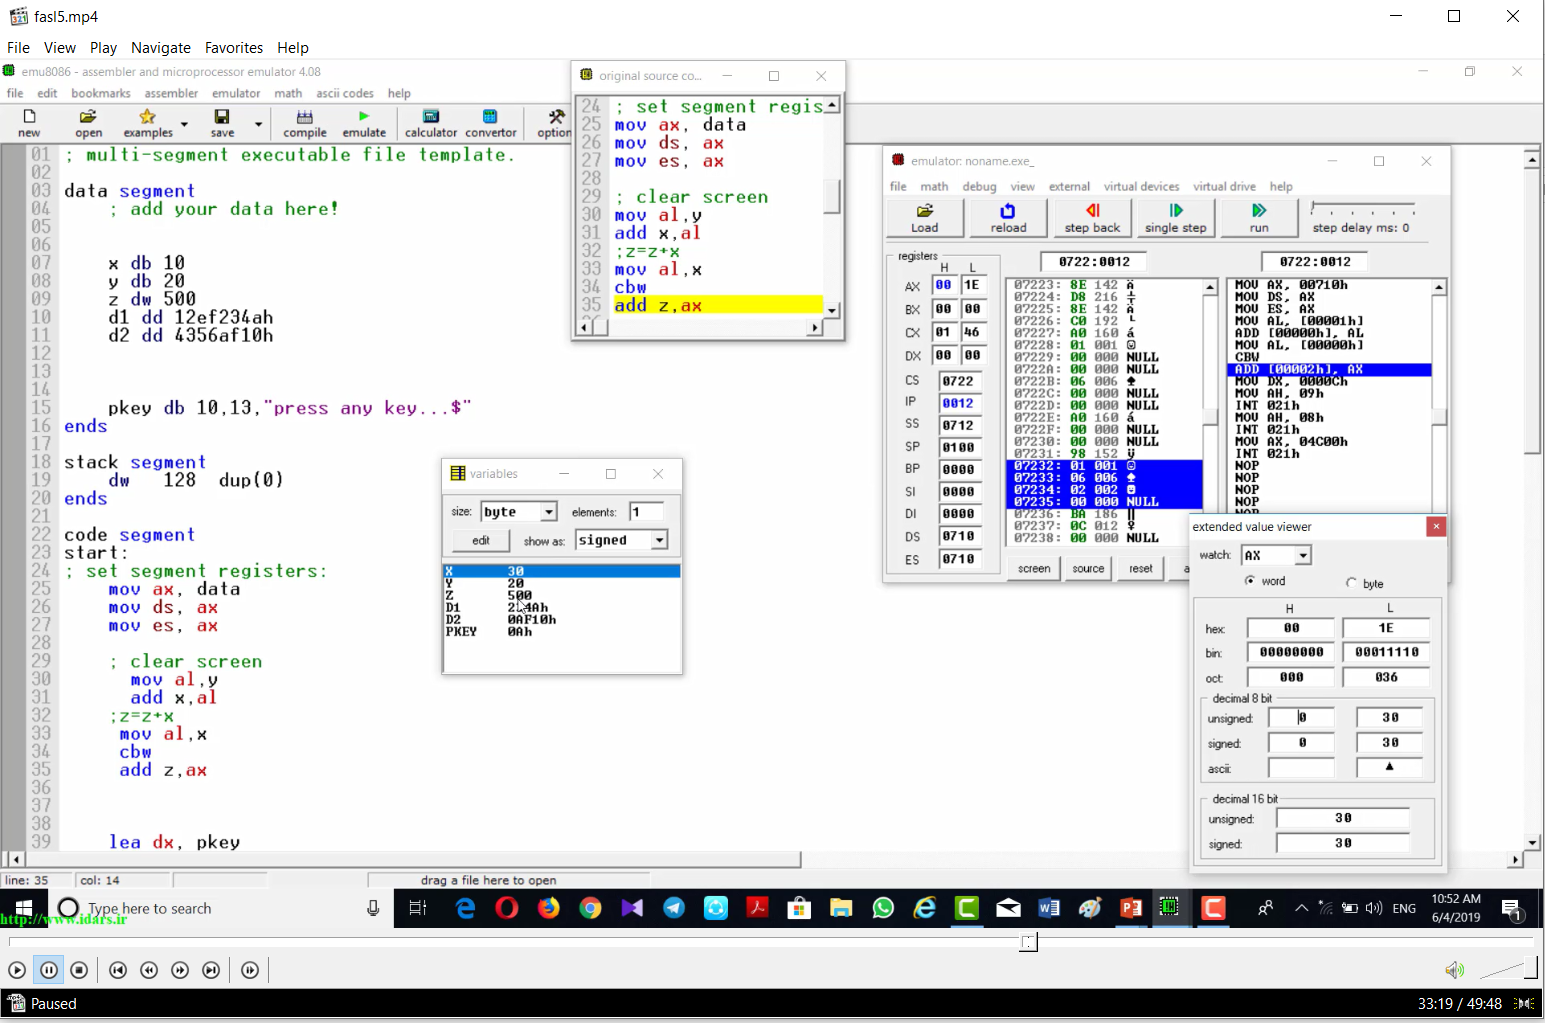The image size is (1545, 1023).
Task: Run the program in the emulator
Action: click(1259, 217)
